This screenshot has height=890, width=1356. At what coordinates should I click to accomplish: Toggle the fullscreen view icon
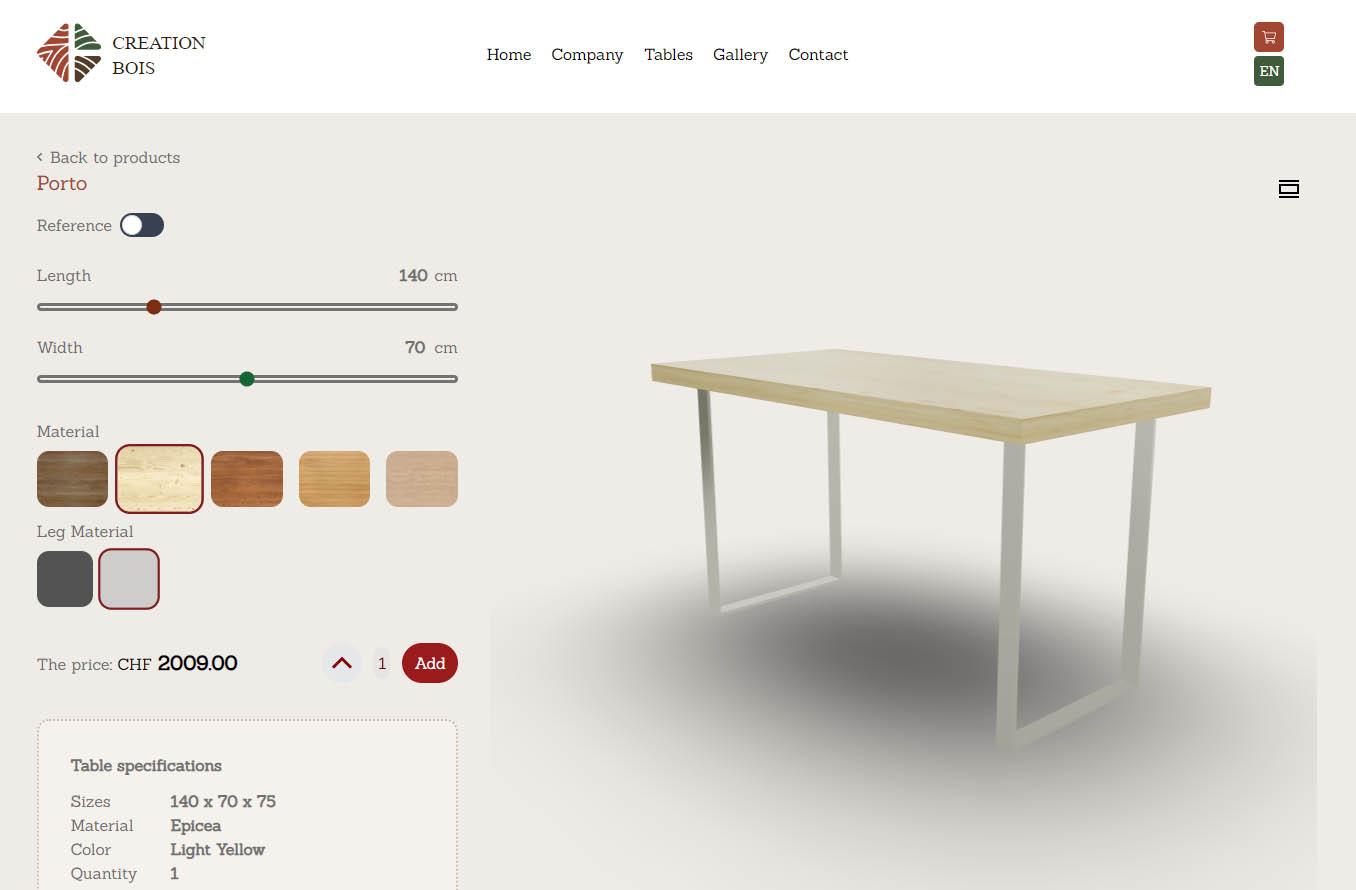1289,189
